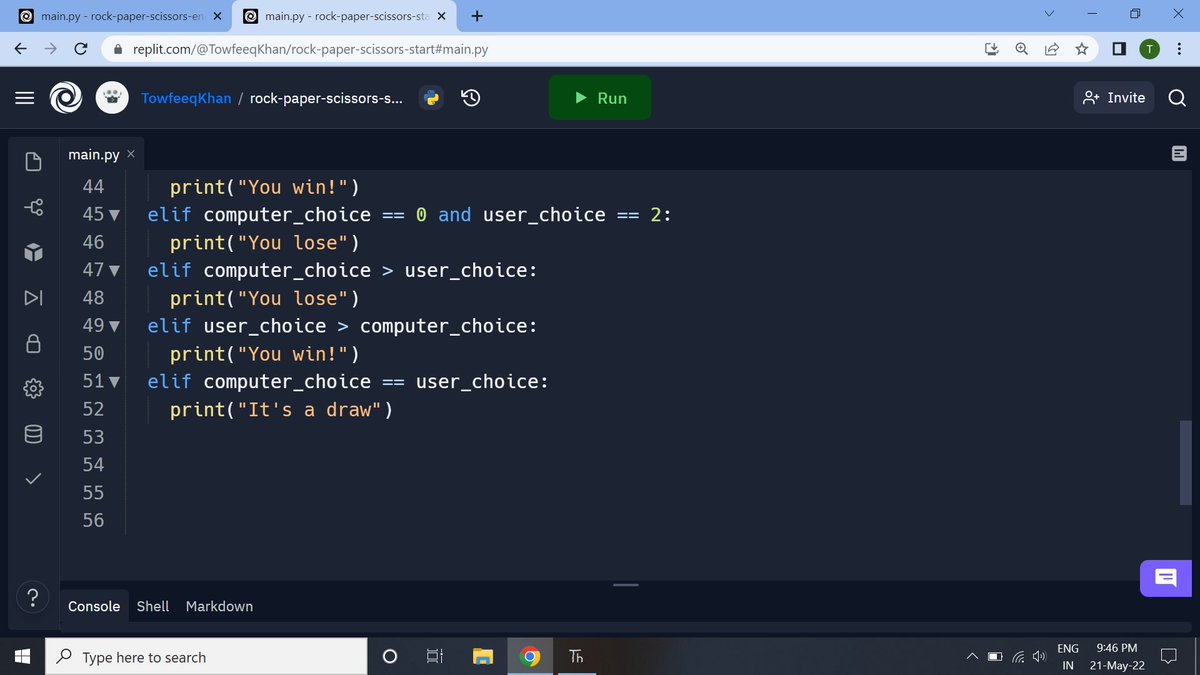Go back in browser
Image resolution: width=1200 pixels, height=675 pixels.
pyautogui.click(x=20, y=49)
